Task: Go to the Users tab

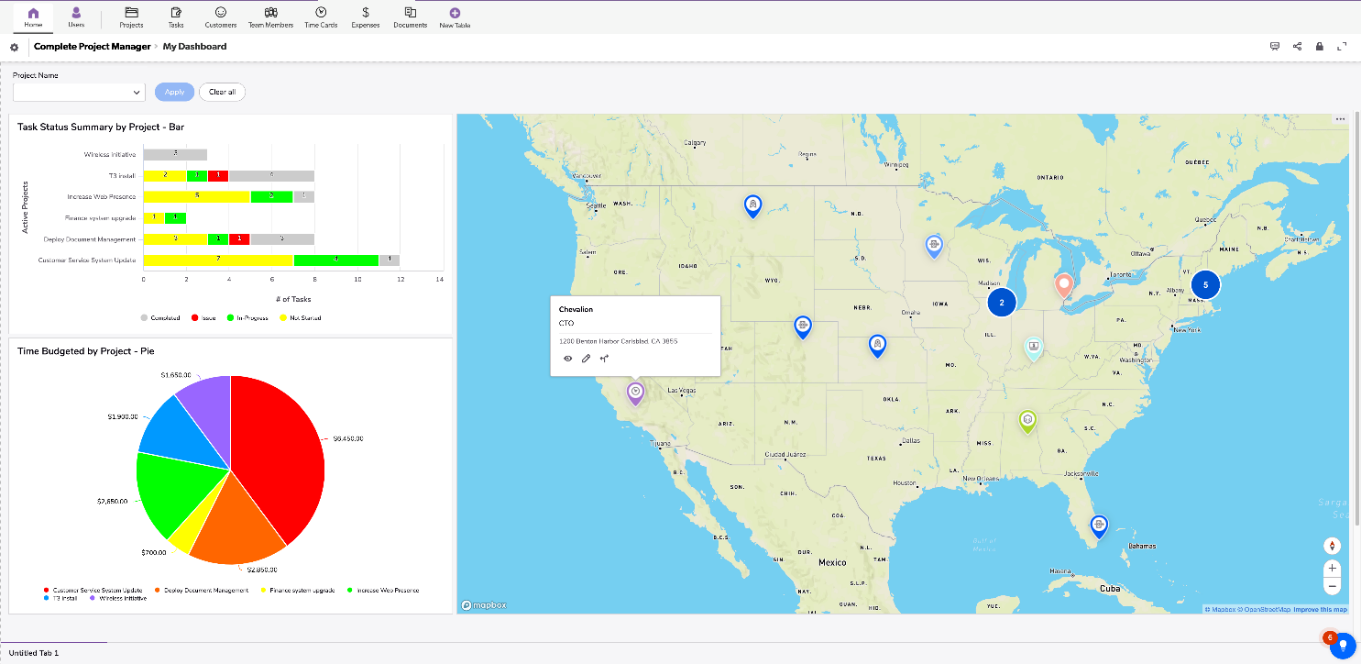Action: [77, 16]
